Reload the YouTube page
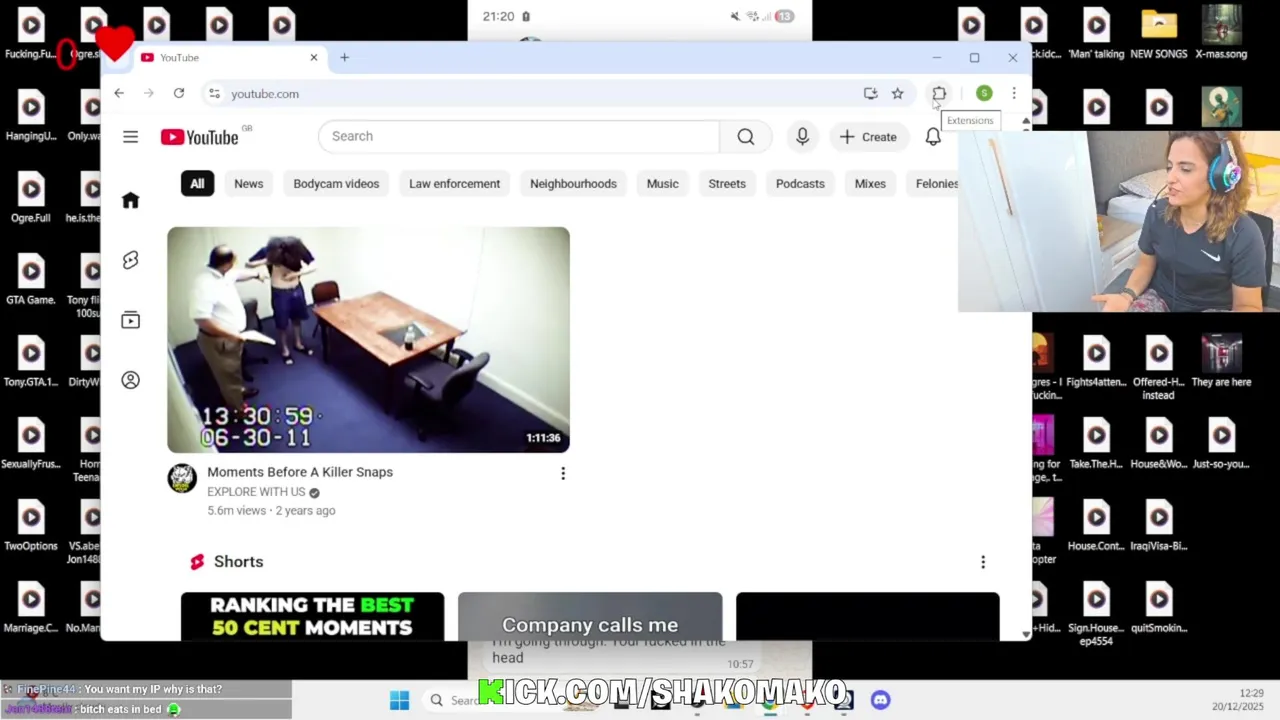 tap(179, 93)
